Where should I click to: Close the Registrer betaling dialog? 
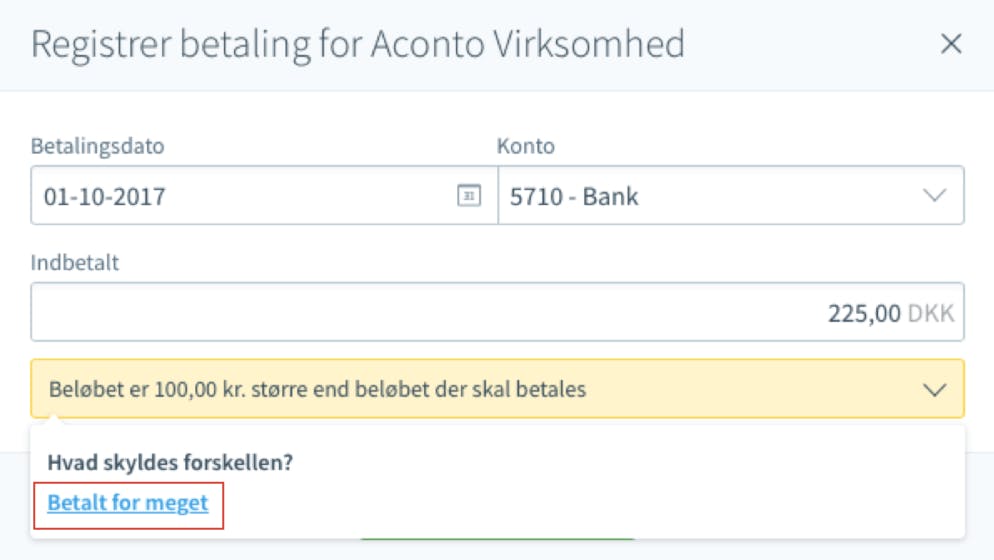[x=951, y=44]
